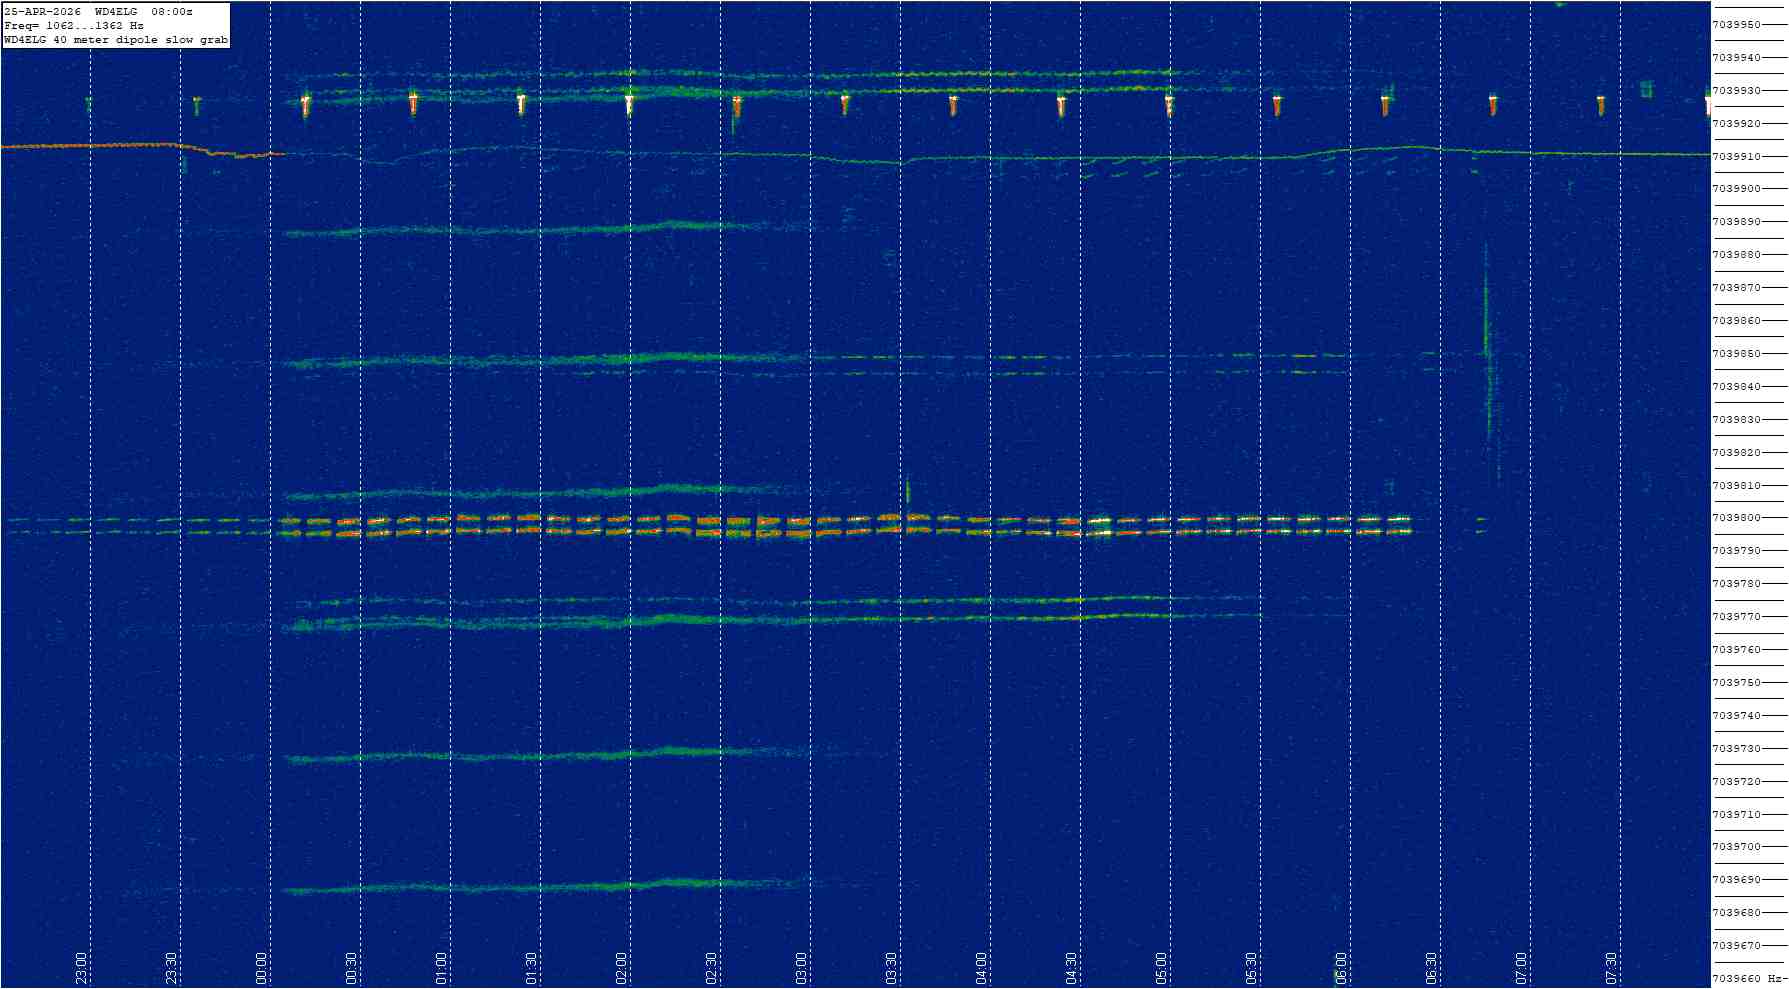Click the date and callsign header line

[x=98, y=12]
